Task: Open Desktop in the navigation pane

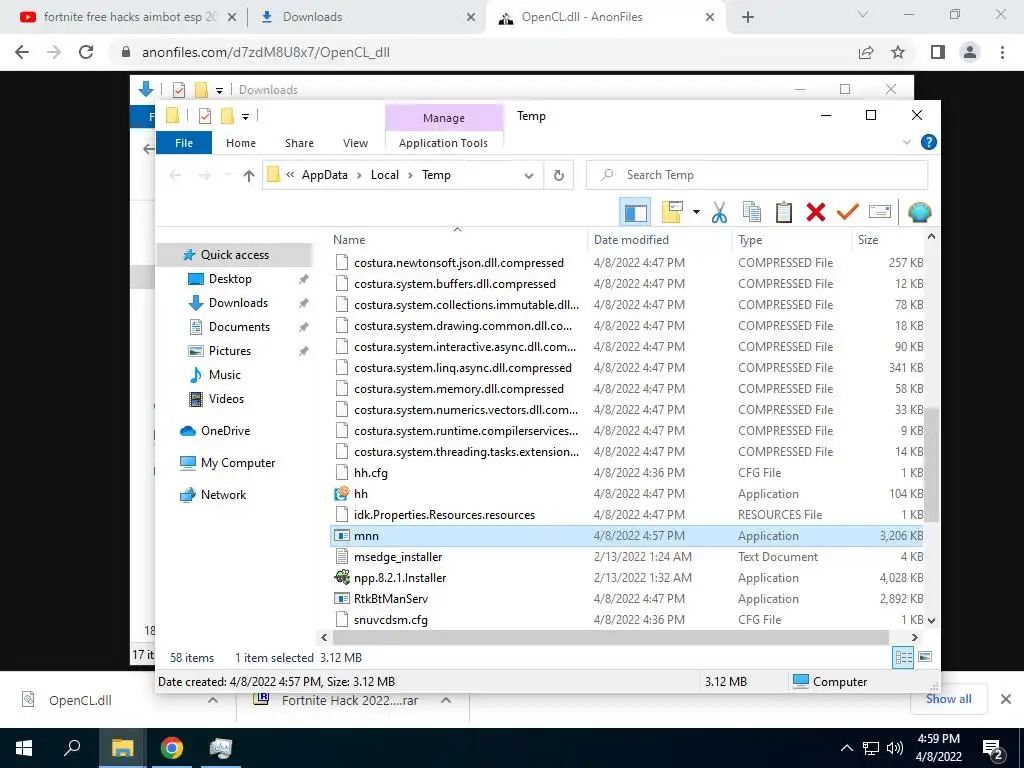Action: 230,279
